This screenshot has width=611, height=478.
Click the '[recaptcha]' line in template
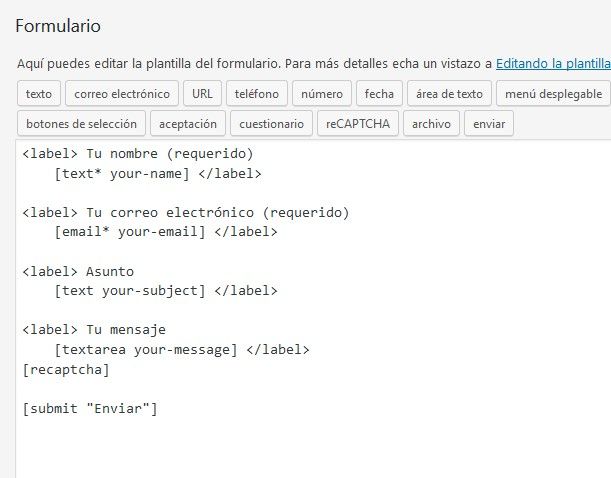point(66,369)
